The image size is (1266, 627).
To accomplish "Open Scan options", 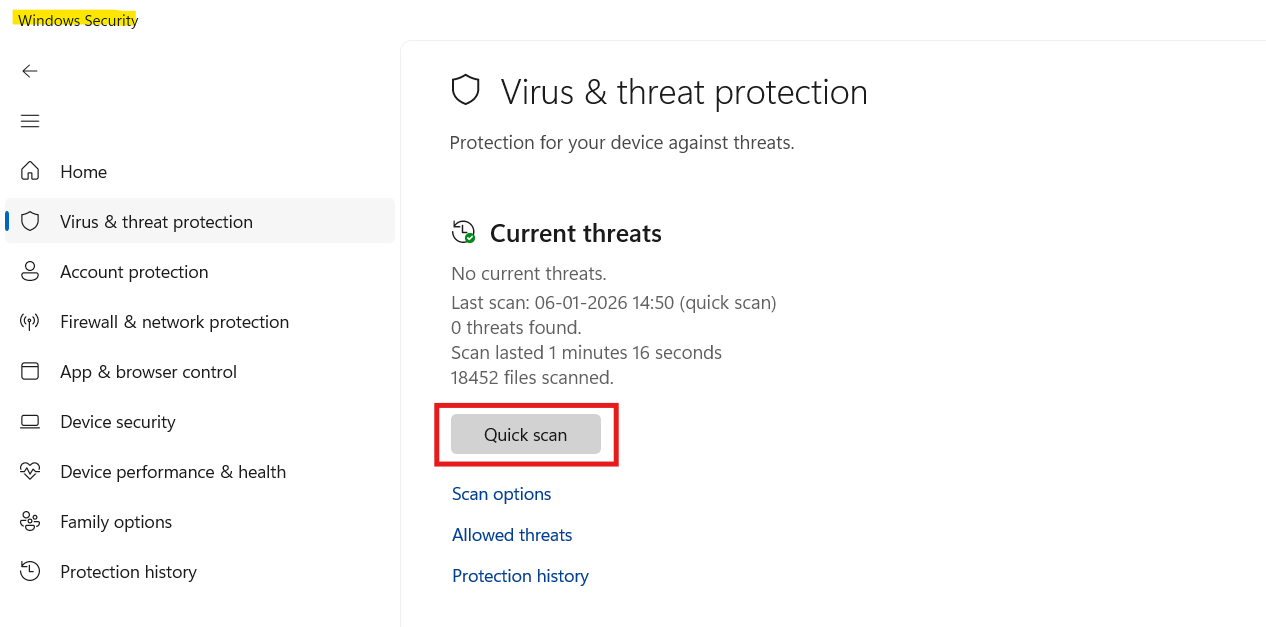I will [x=501, y=493].
